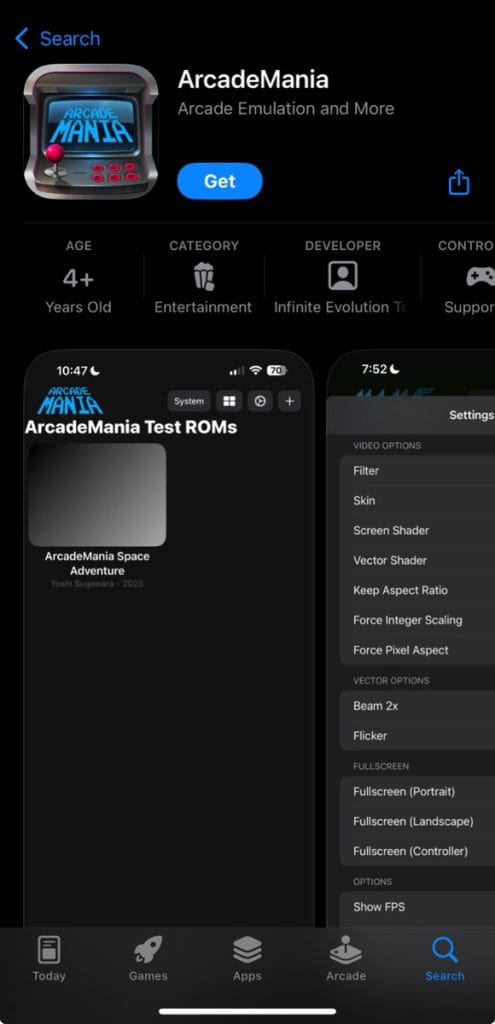
Task: View the 4+ age rating
Action: pos(78,279)
